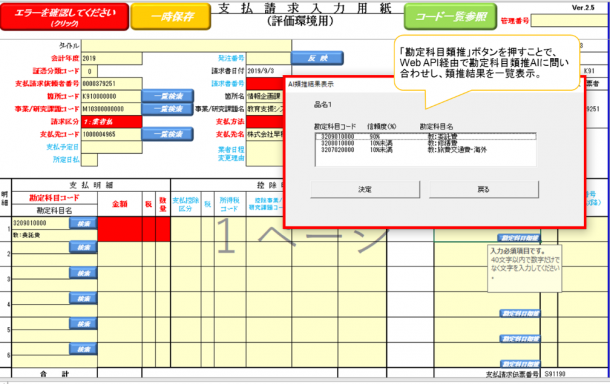Click 戻る in the AI類推結果 dialog

click(x=484, y=189)
